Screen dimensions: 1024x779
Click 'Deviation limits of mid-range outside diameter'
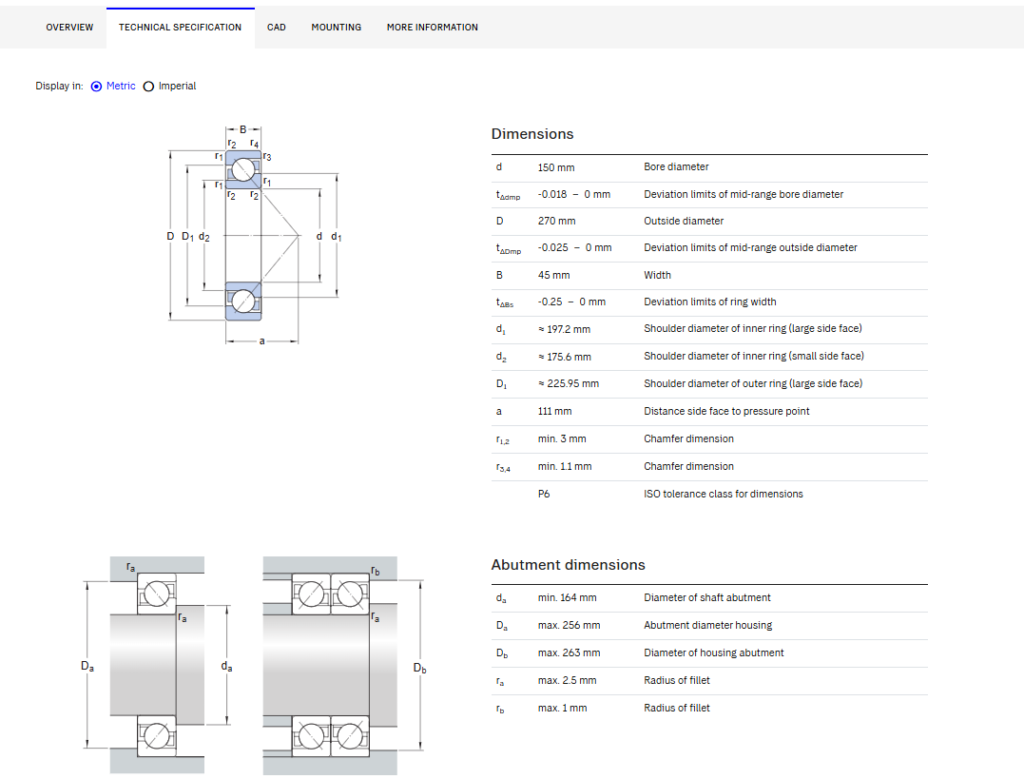pyautogui.click(x=750, y=248)
